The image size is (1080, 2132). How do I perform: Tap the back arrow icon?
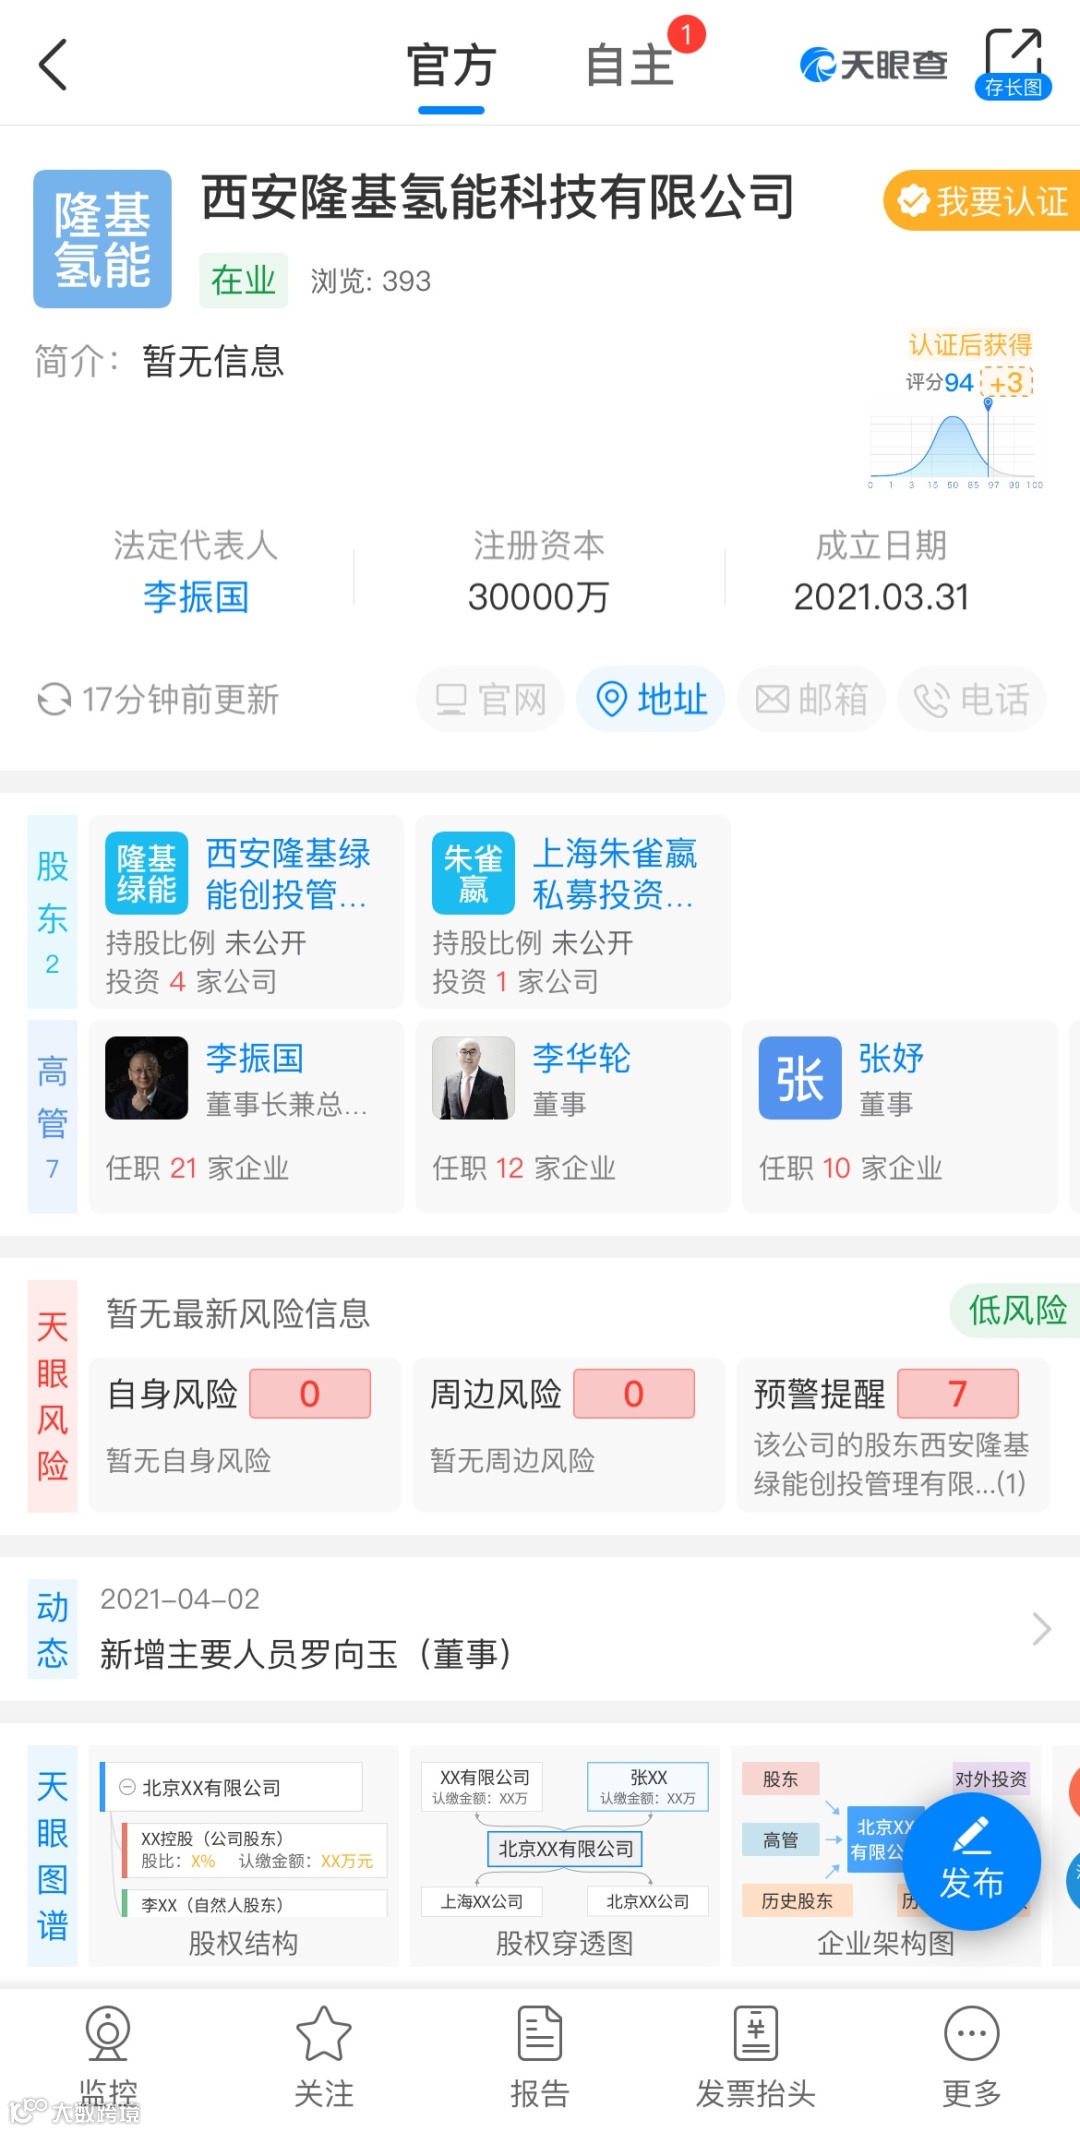53,65
